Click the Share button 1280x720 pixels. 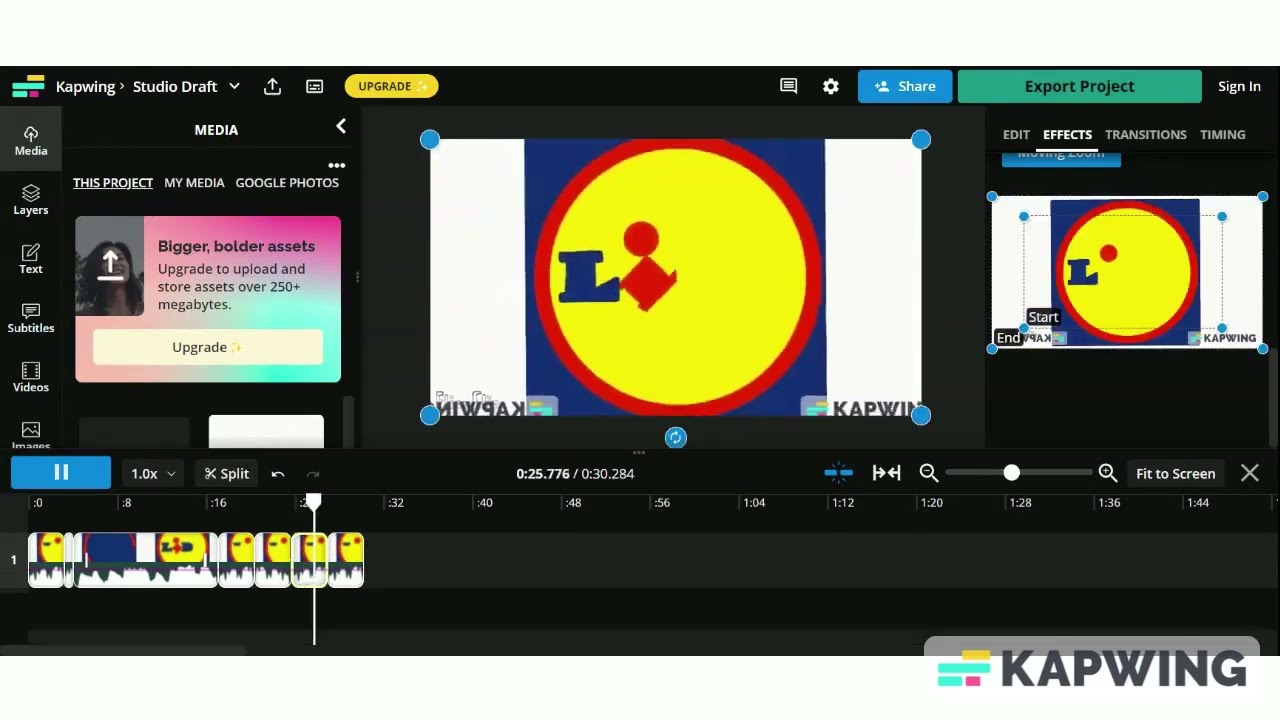(905, 86)
